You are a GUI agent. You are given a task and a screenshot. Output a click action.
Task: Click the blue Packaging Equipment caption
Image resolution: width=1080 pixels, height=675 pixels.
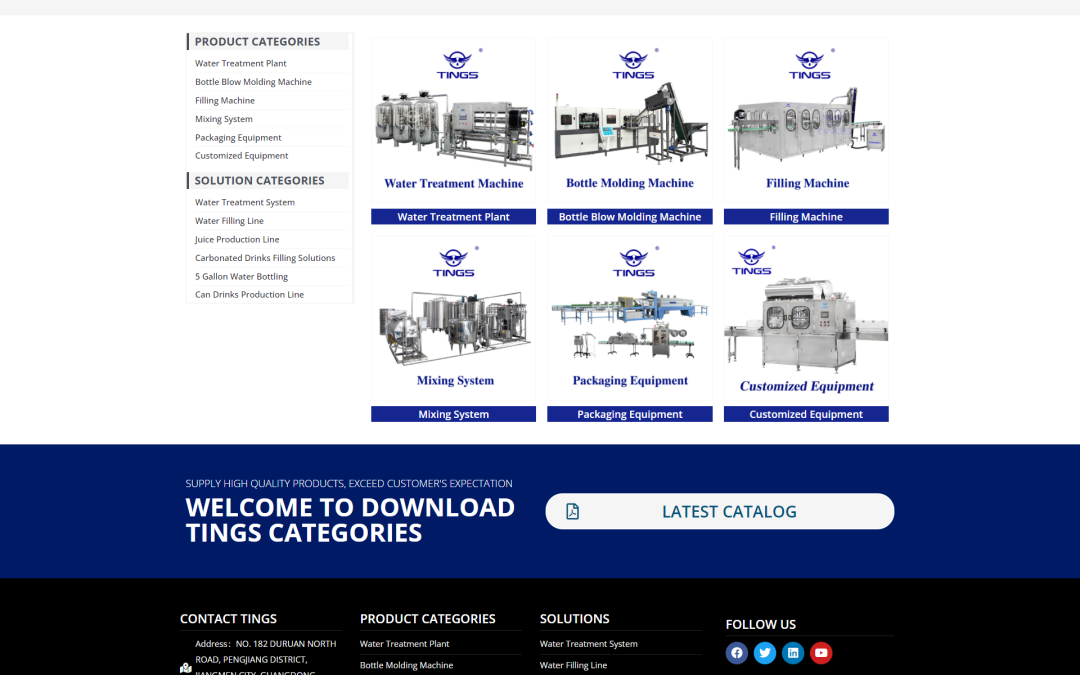630,414
